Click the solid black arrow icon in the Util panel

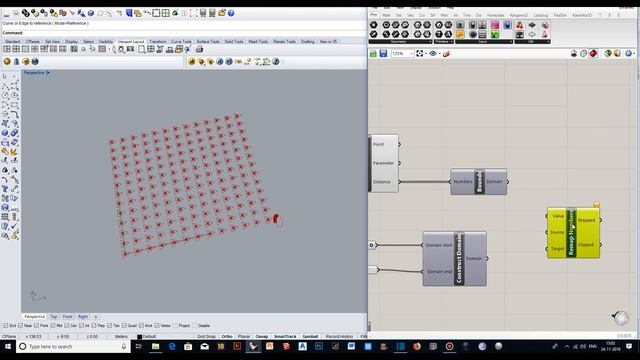(x=532, y=25)
